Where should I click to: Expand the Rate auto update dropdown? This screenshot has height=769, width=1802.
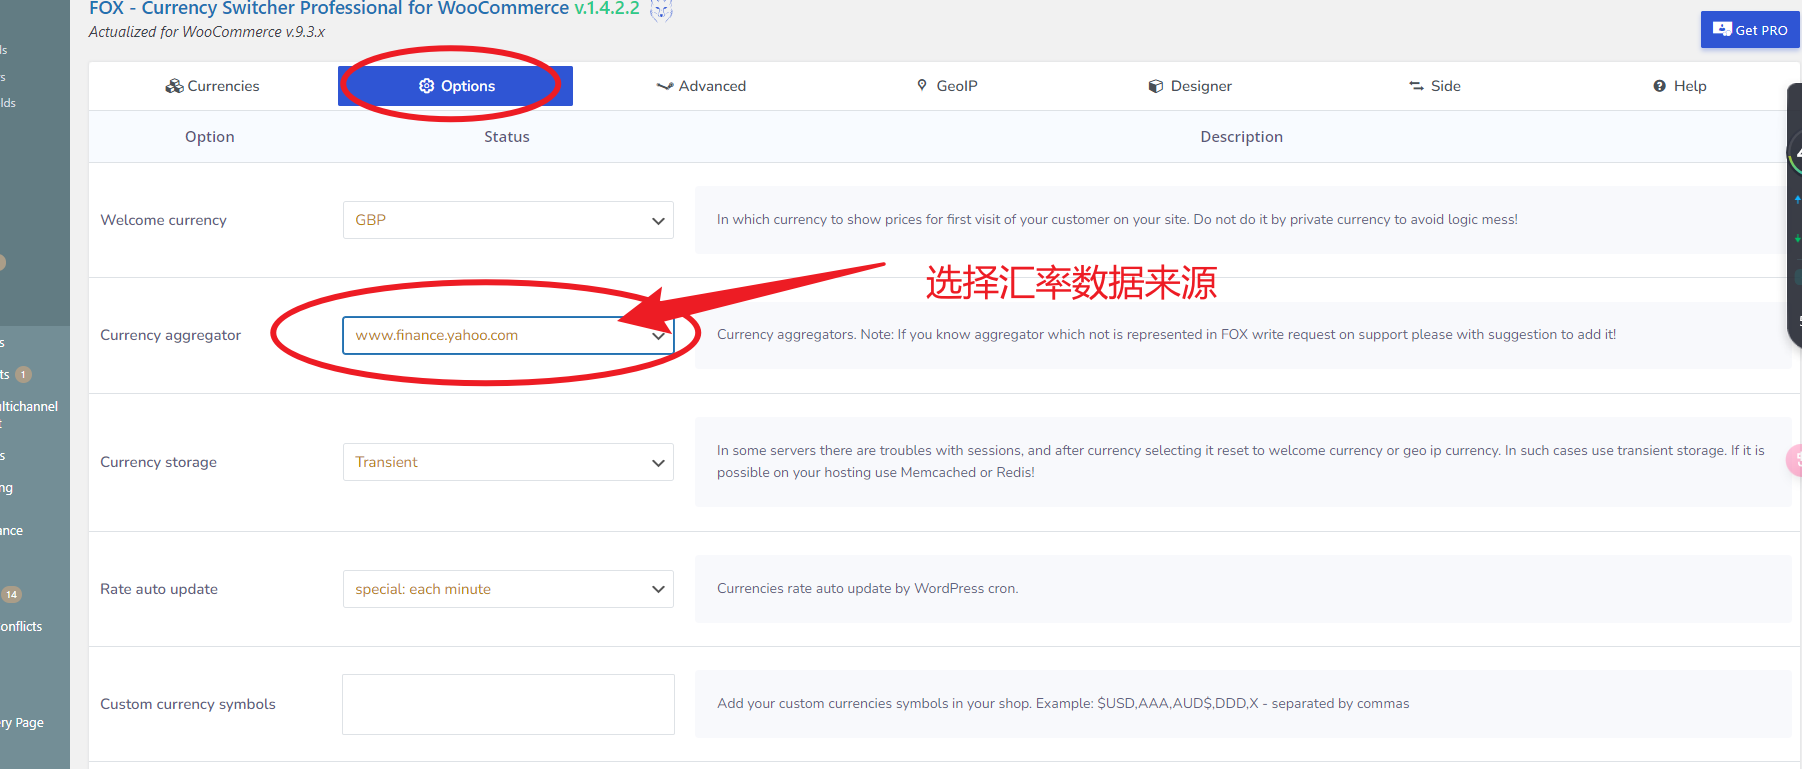pyautogui.click(x=508, y=589)
